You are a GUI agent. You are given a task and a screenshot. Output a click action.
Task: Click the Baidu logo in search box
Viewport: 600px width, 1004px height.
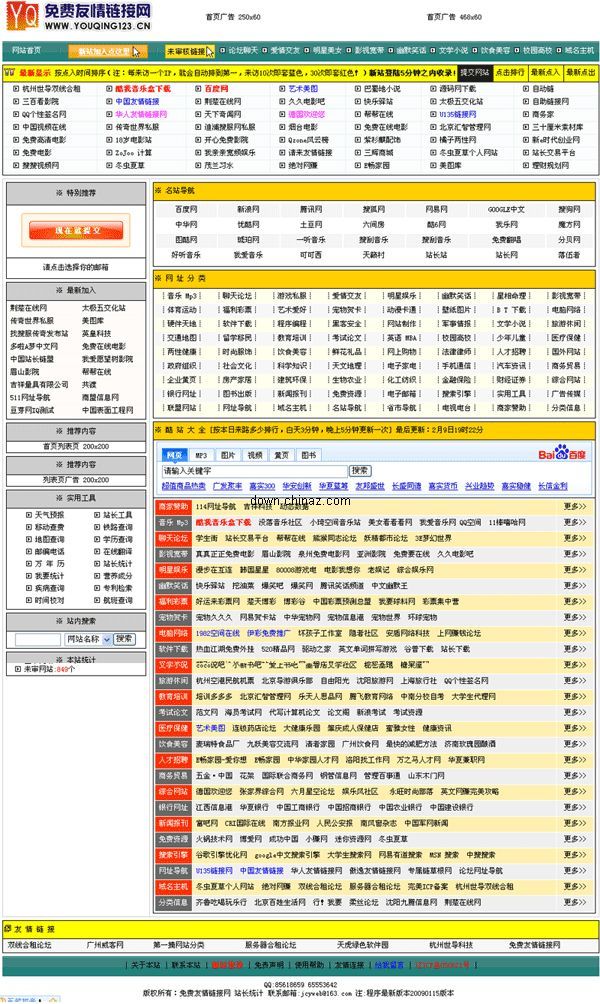click(562, 453)
